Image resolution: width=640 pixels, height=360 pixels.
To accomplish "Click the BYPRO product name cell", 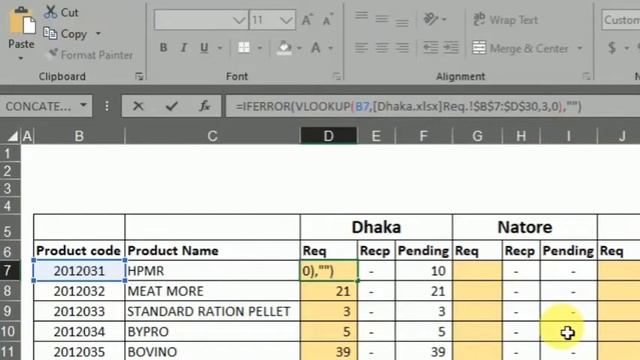I will click(x=213, y=331).
